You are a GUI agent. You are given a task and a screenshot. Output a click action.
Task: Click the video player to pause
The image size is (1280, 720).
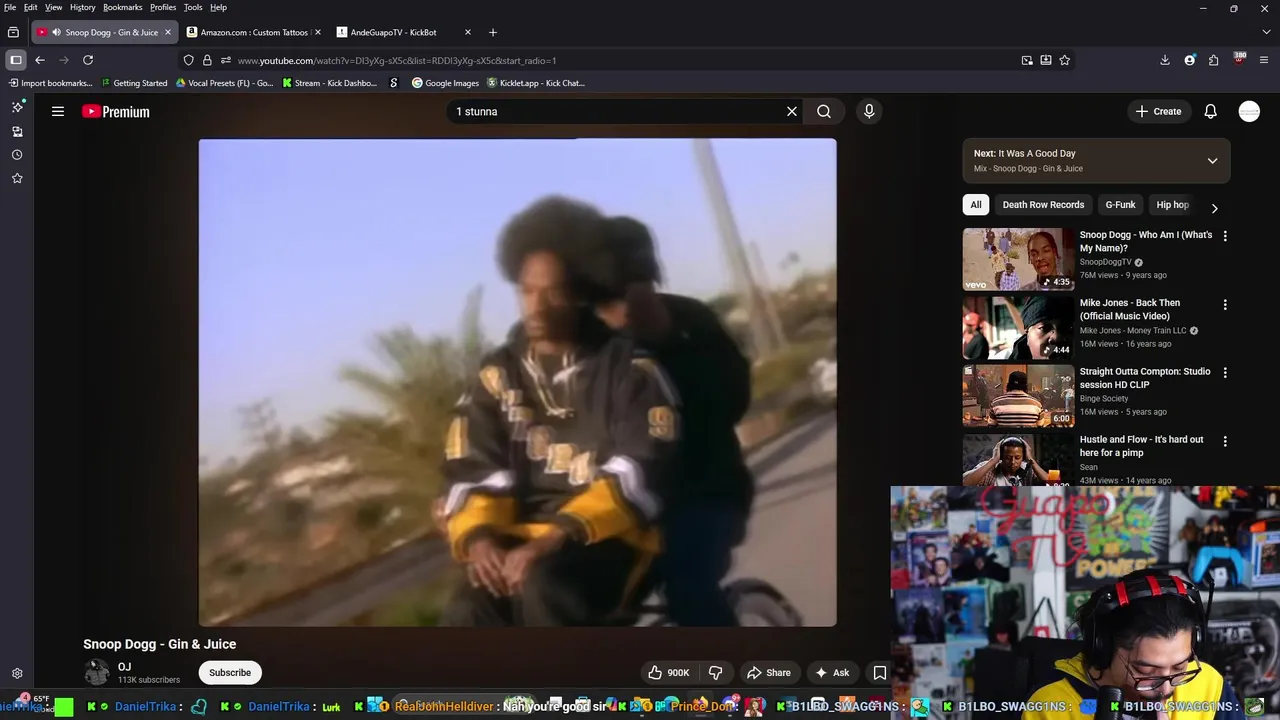517,382
